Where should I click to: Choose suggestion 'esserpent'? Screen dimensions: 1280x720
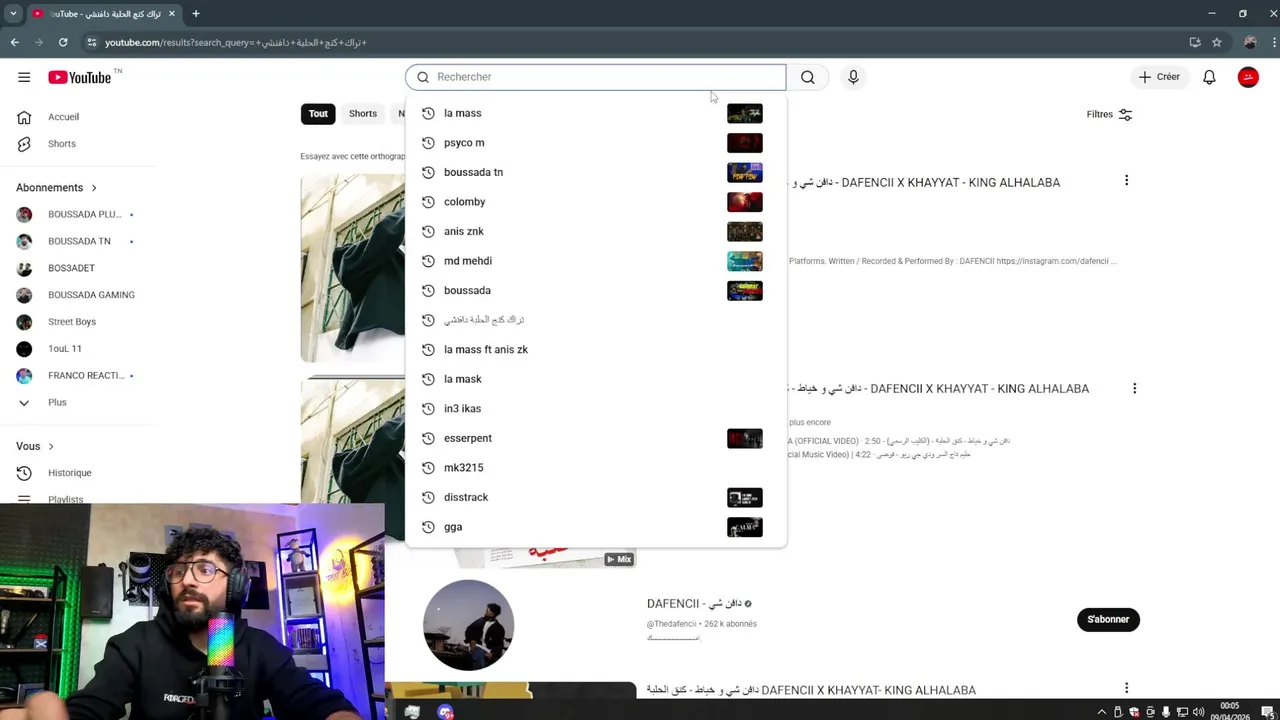596,438
